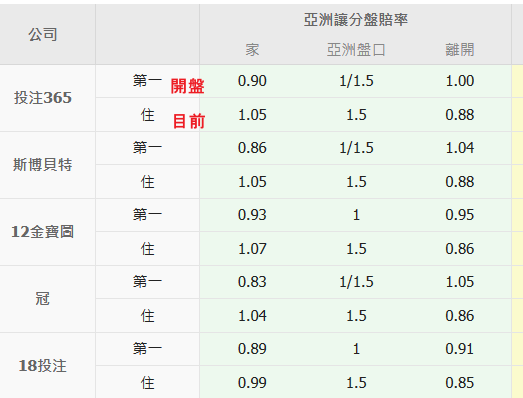523x398 pixels.
Task: Click the 家 sub-column header
Action: coord(252,50)
